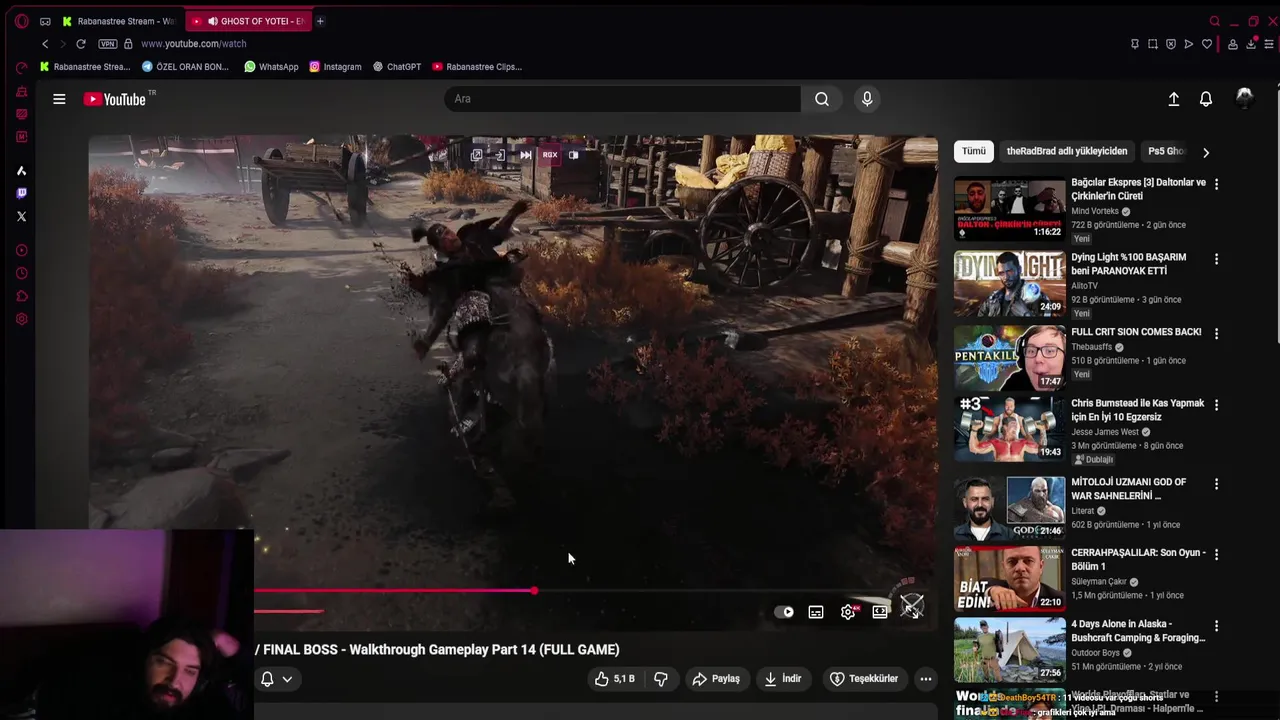Show more filter chips with the right chevron
This screenshot has width=1280, height=720.
[1206, 152]
